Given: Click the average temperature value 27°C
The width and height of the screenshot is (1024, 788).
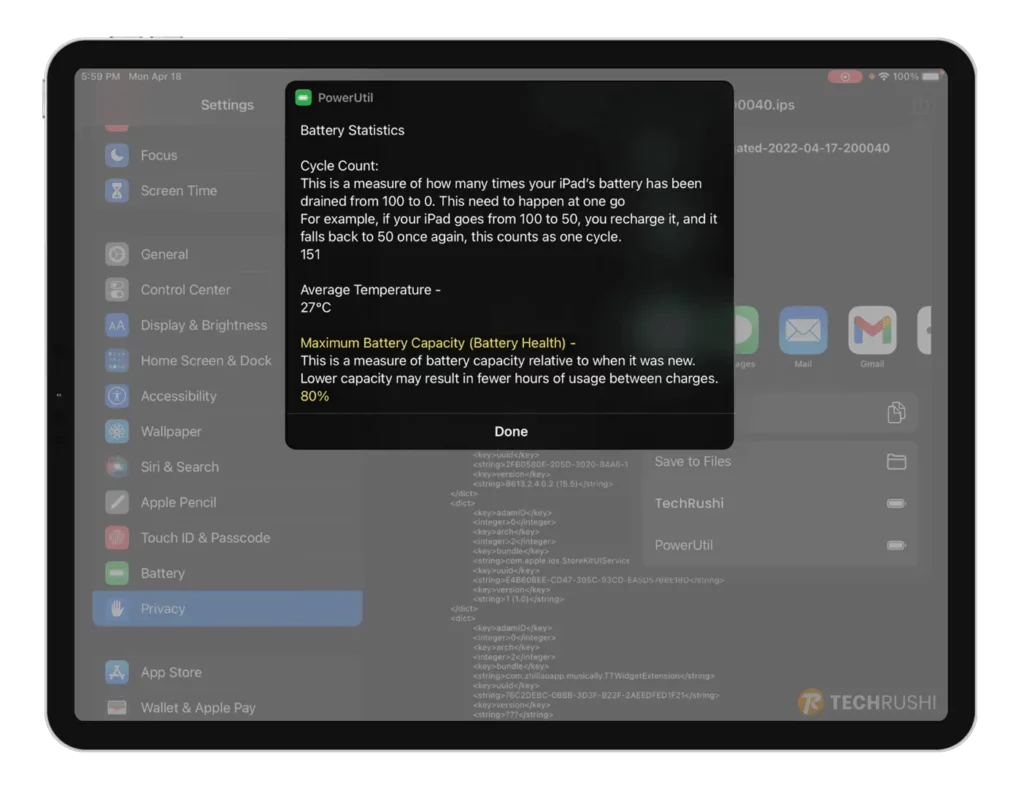Looking at the screenshot, I should pos(315,307).
